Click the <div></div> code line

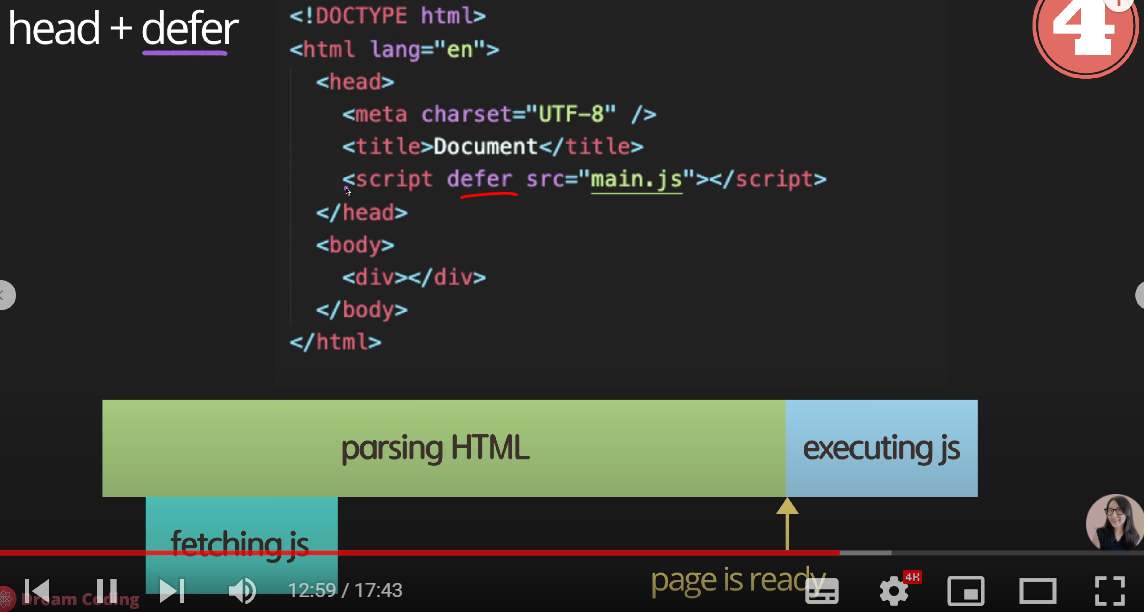click(414, 277)
